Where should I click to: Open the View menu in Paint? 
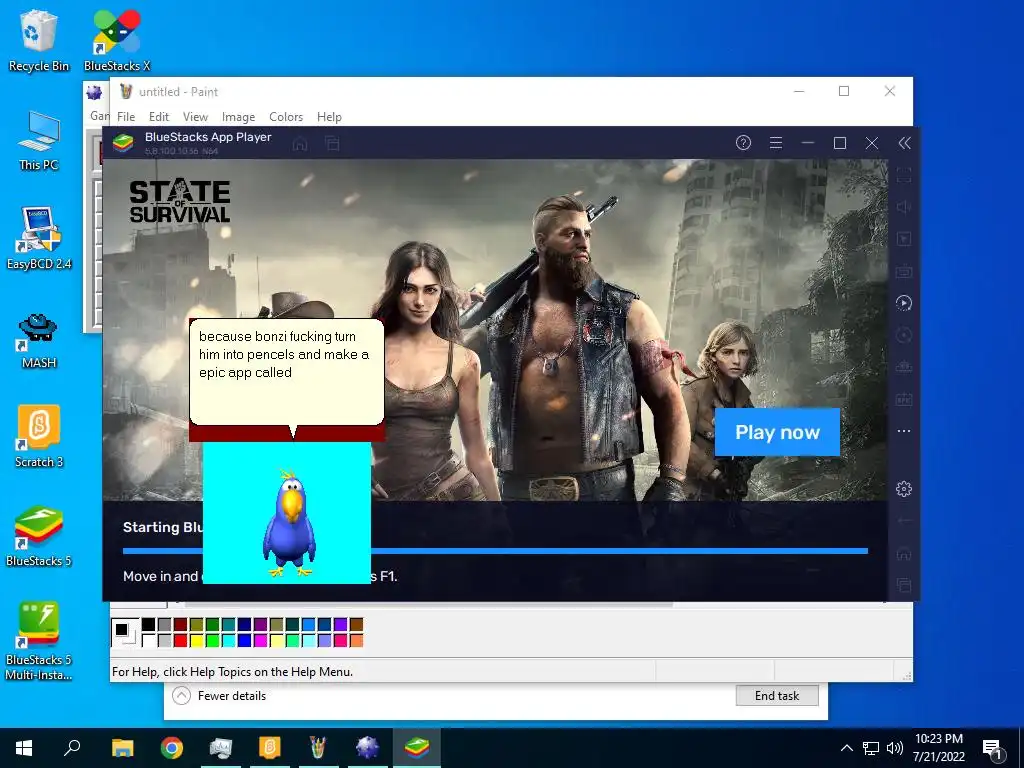tap(195, 117)
